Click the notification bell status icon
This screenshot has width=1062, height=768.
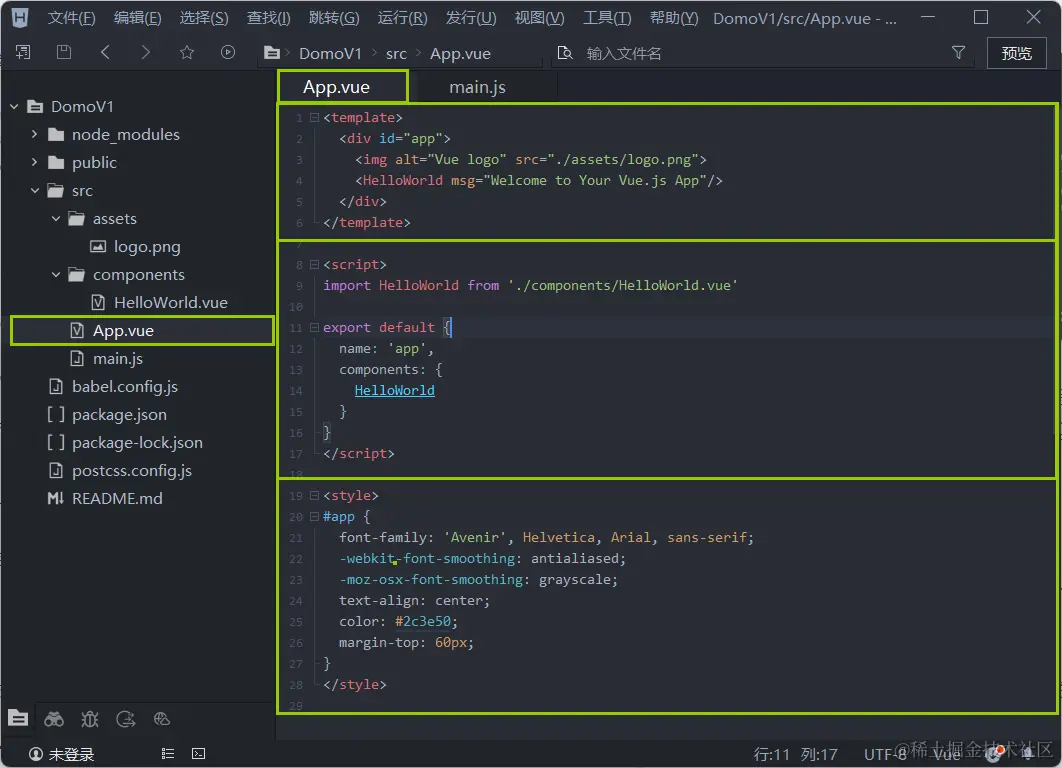point(1027,753)
